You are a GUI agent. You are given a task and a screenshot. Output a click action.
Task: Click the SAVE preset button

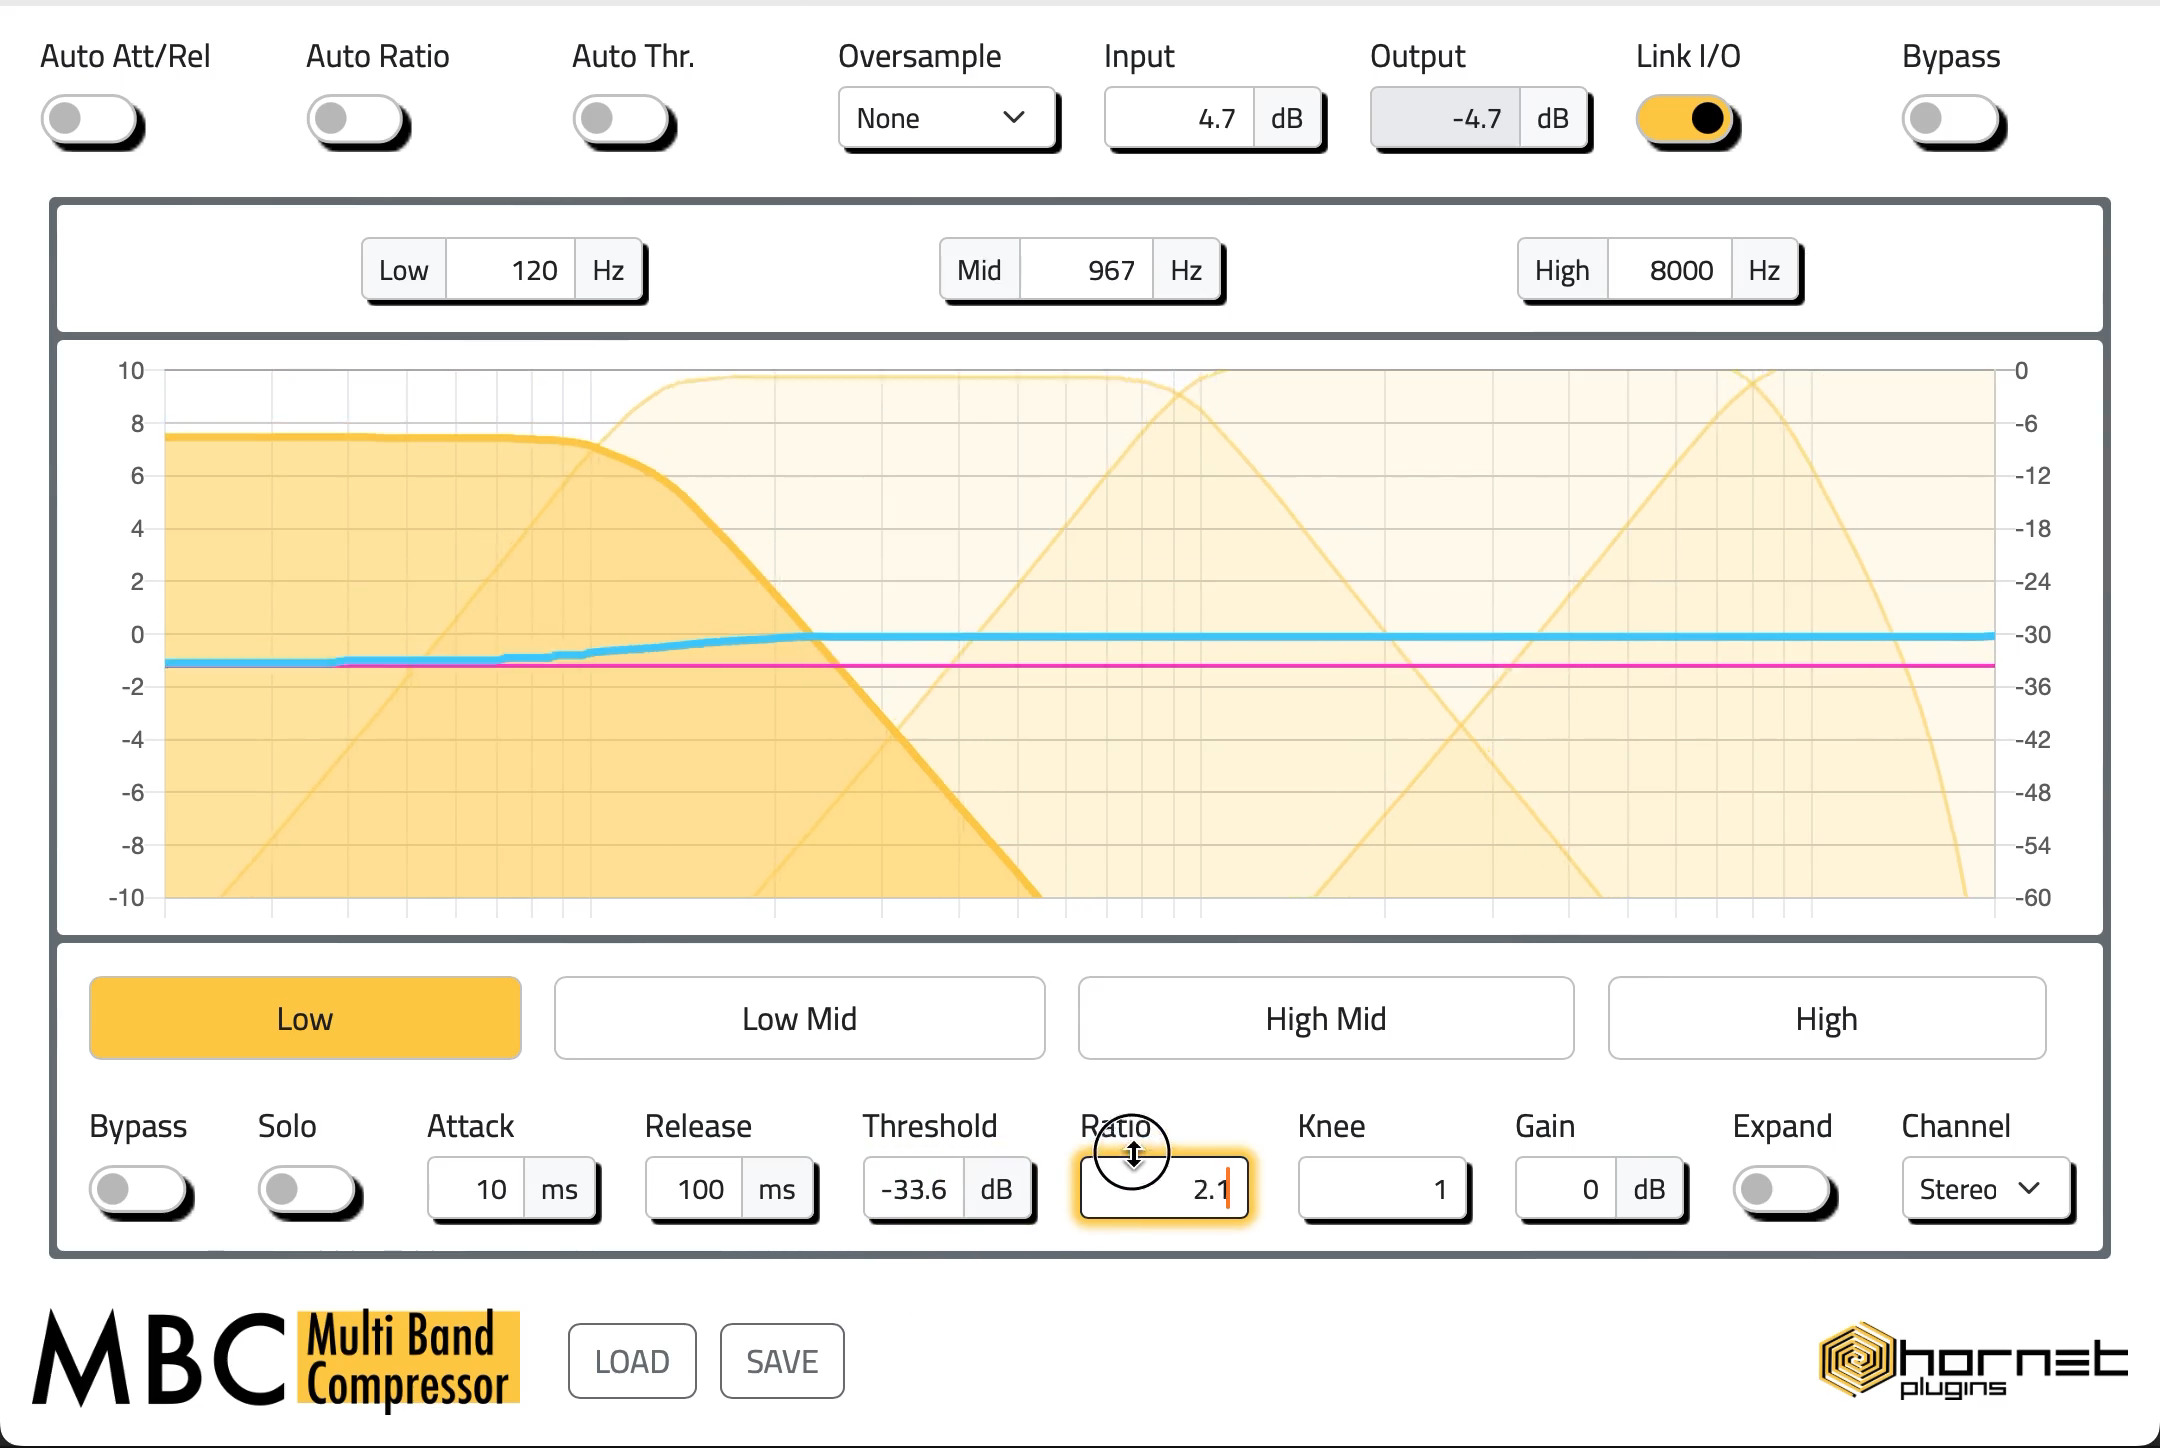pos(782,1361)
